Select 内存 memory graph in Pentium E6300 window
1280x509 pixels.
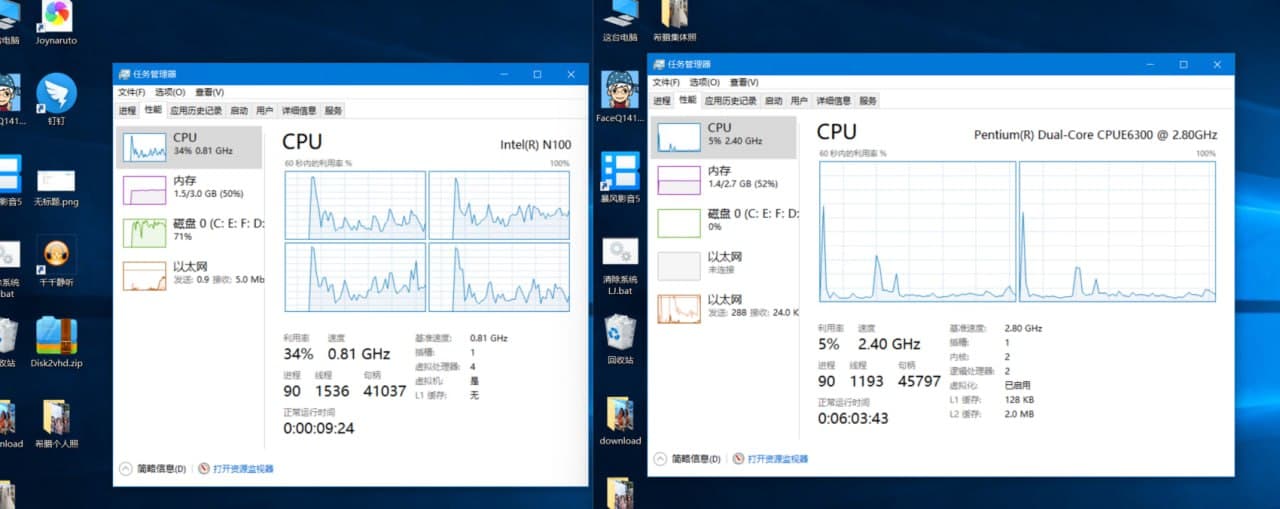pyautogui.click(x=679, y=180)
